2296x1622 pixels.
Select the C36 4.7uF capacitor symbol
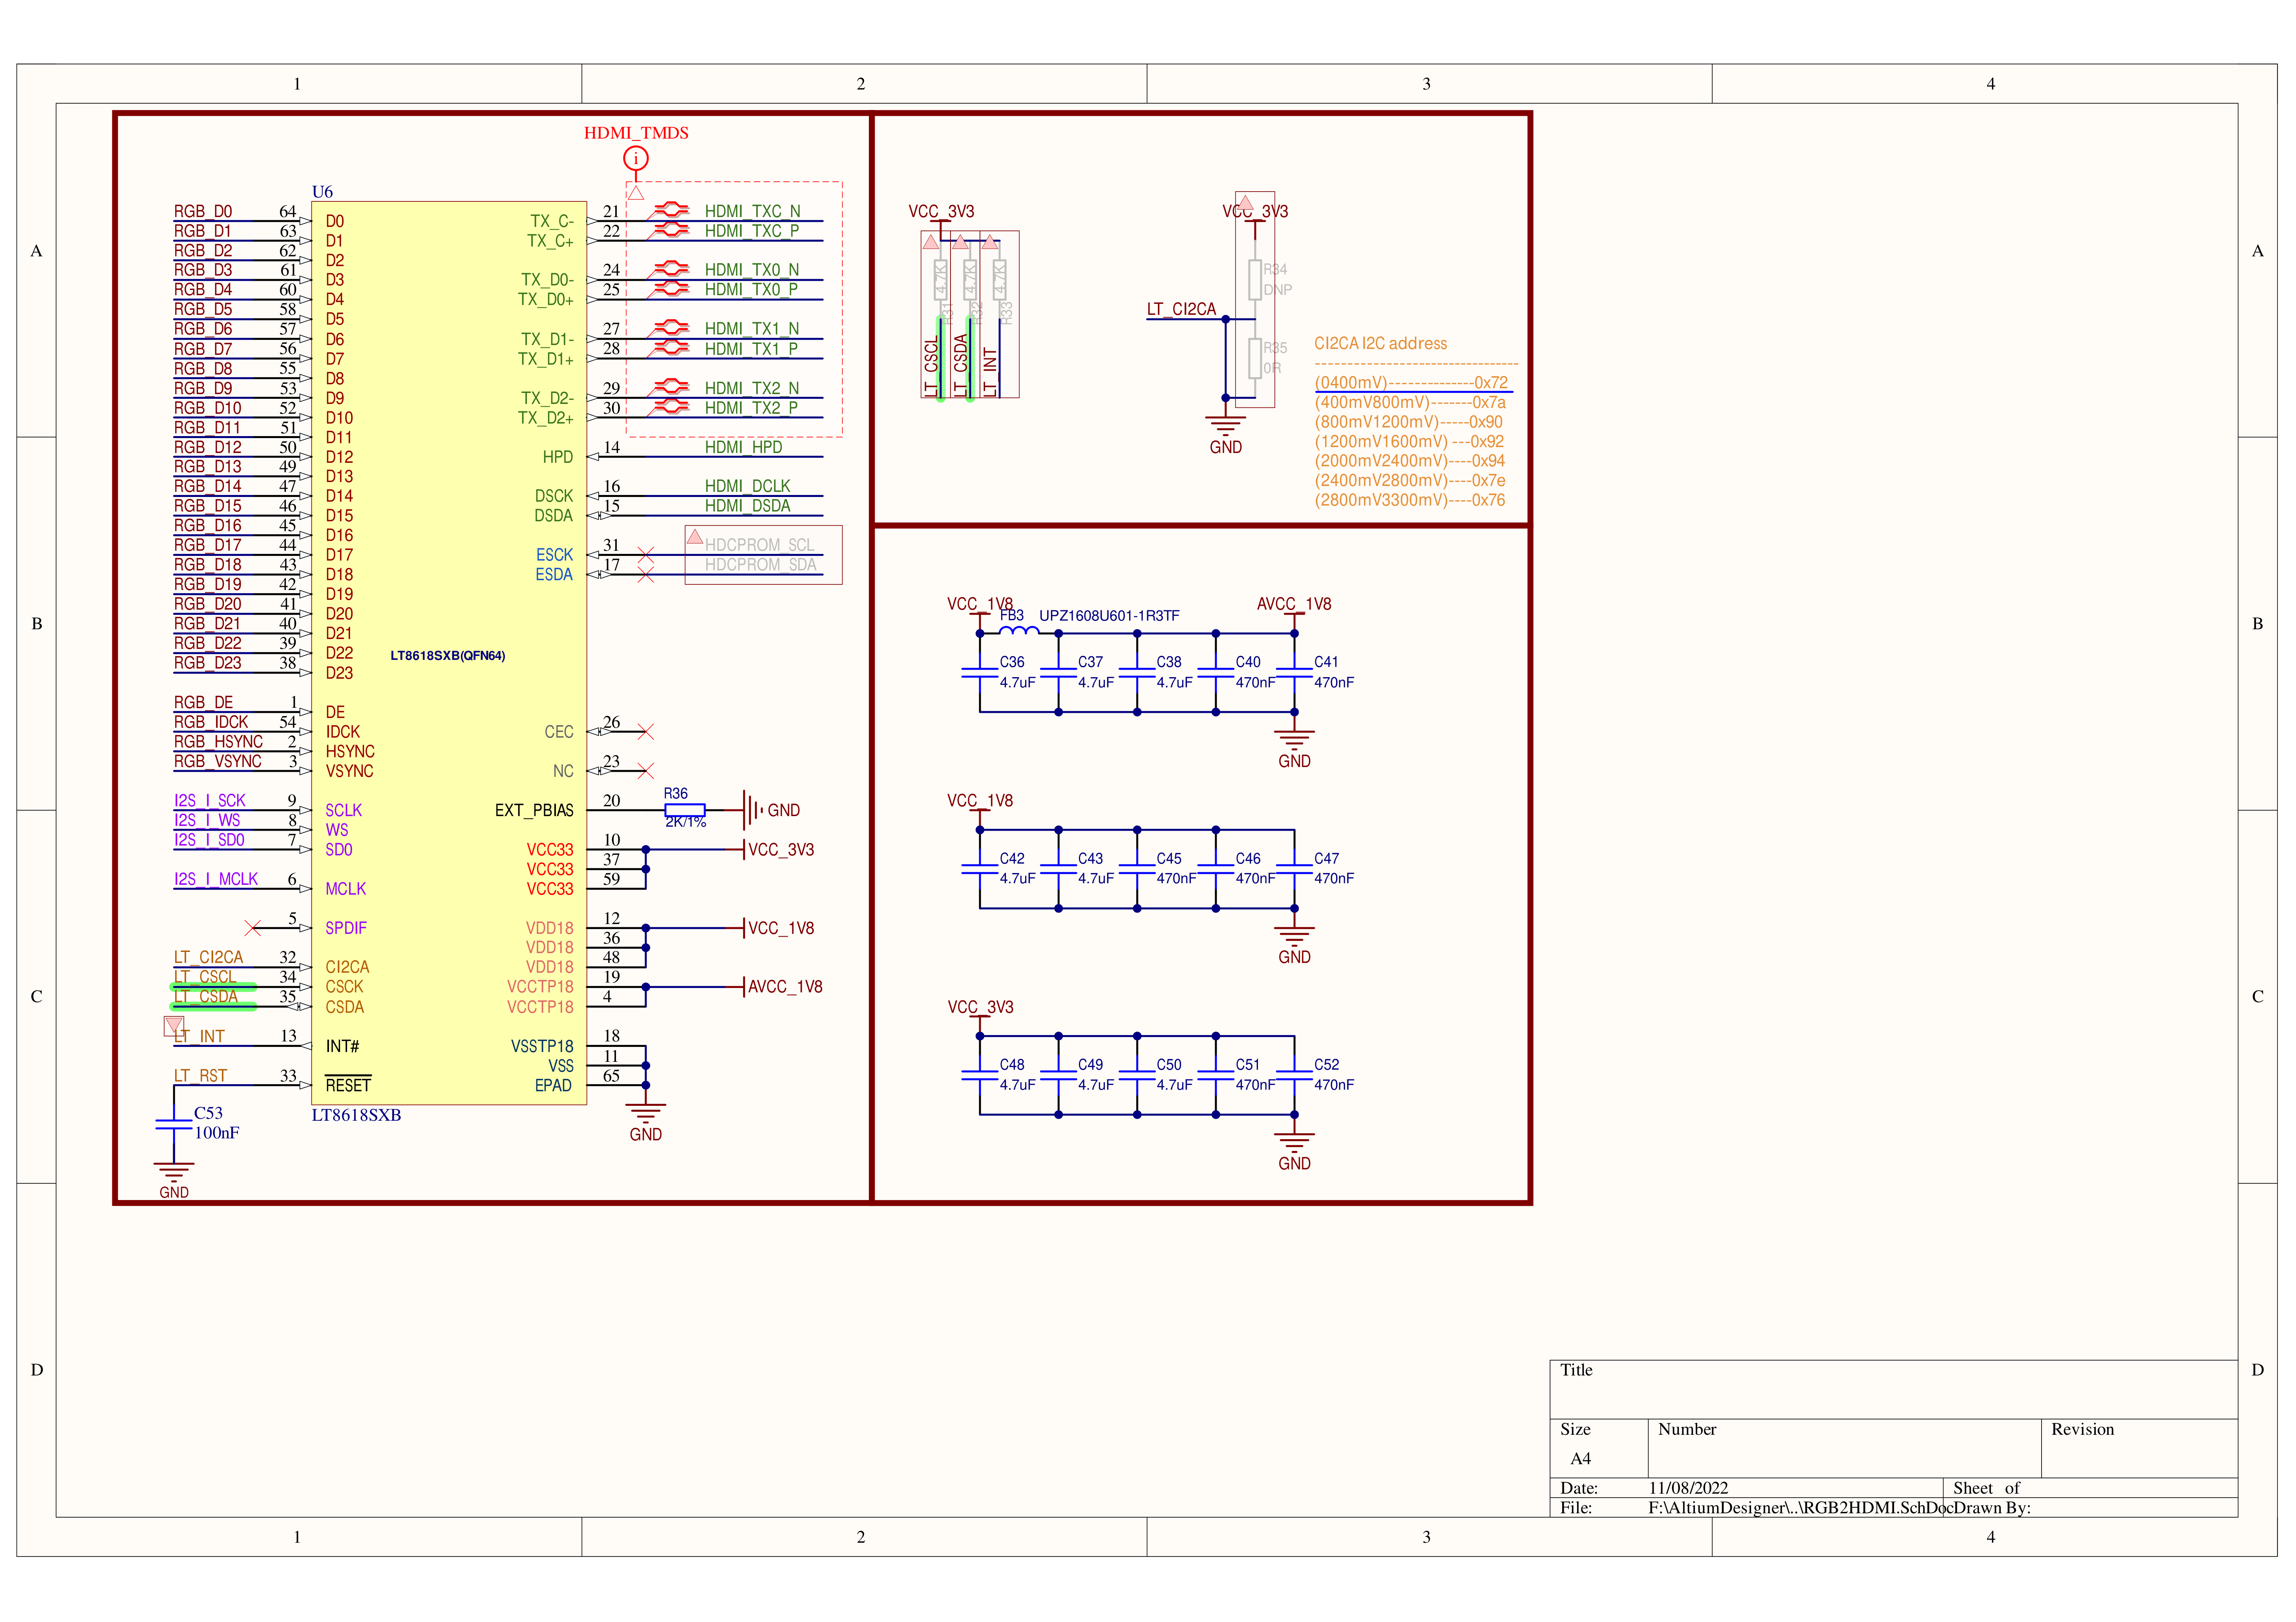980,673
